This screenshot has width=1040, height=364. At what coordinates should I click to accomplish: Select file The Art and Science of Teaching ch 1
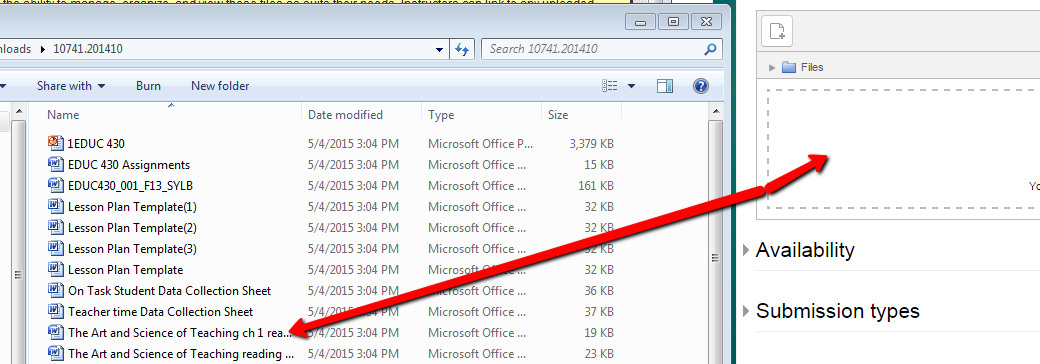(180, 333)
